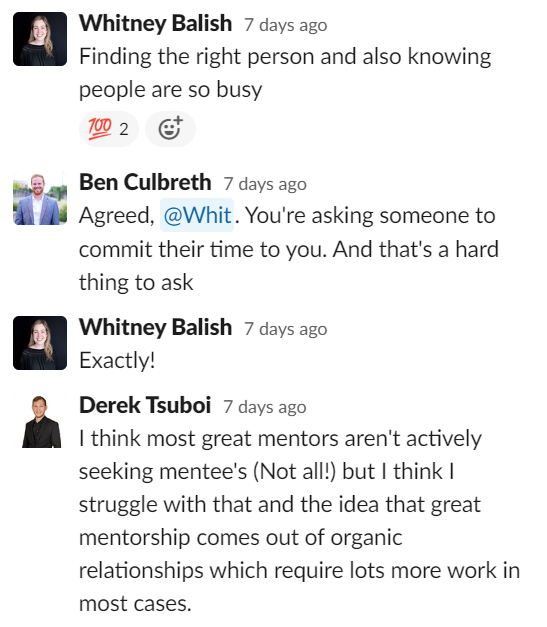Screen dimensions: 547x627
Task: Click Whitney Balish name above 'Exactly!'
Action: pos(156,327)
